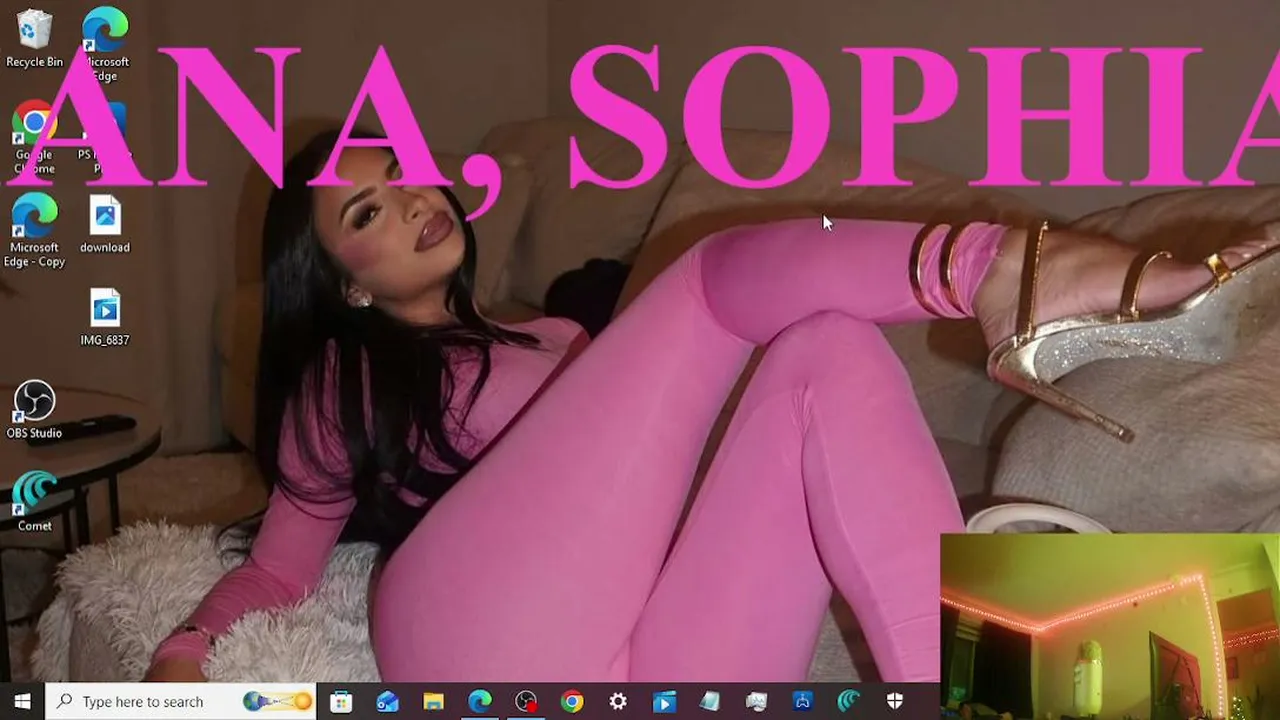Open the Microsoft Edge desktop shortcut
This screenshot has width=1280, height=720.
tap(105, 44)
